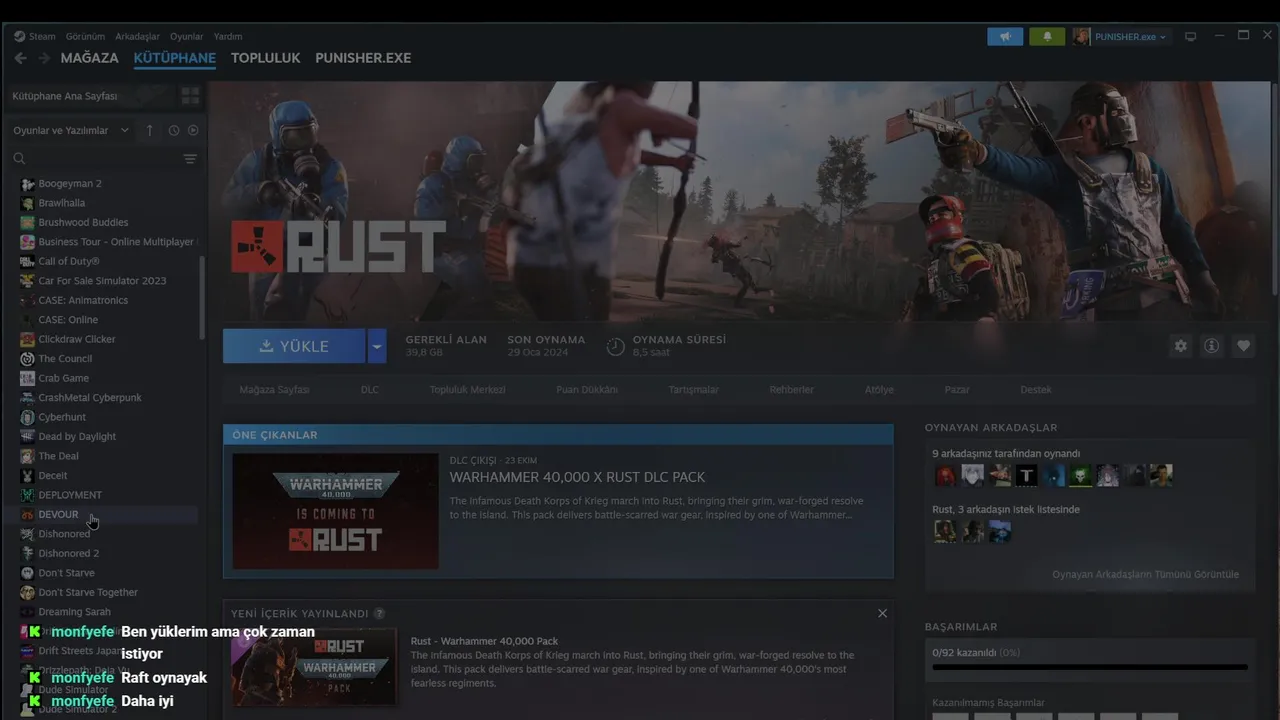Open the Mağaza Sayfası link
Viewport: 1280px width, 720px height.
click(274, 390)
